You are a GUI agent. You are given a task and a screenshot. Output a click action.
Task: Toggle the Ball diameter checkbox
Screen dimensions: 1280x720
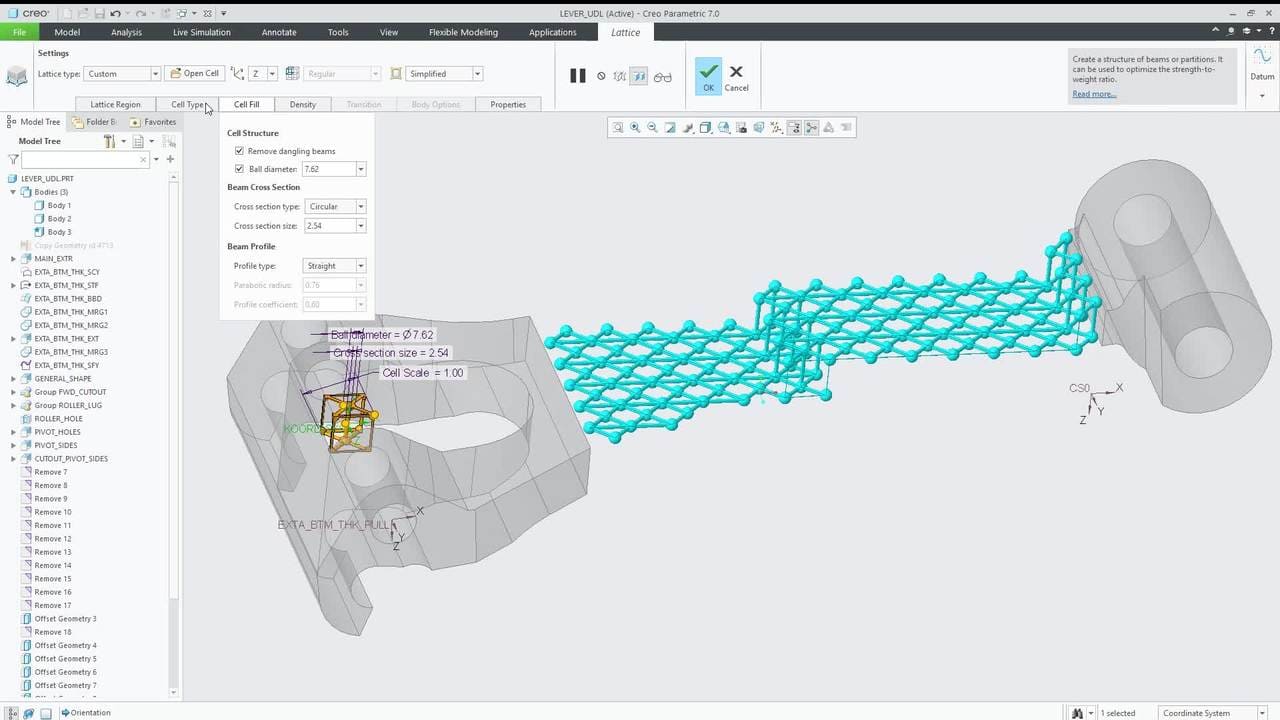tap(239, 169)
